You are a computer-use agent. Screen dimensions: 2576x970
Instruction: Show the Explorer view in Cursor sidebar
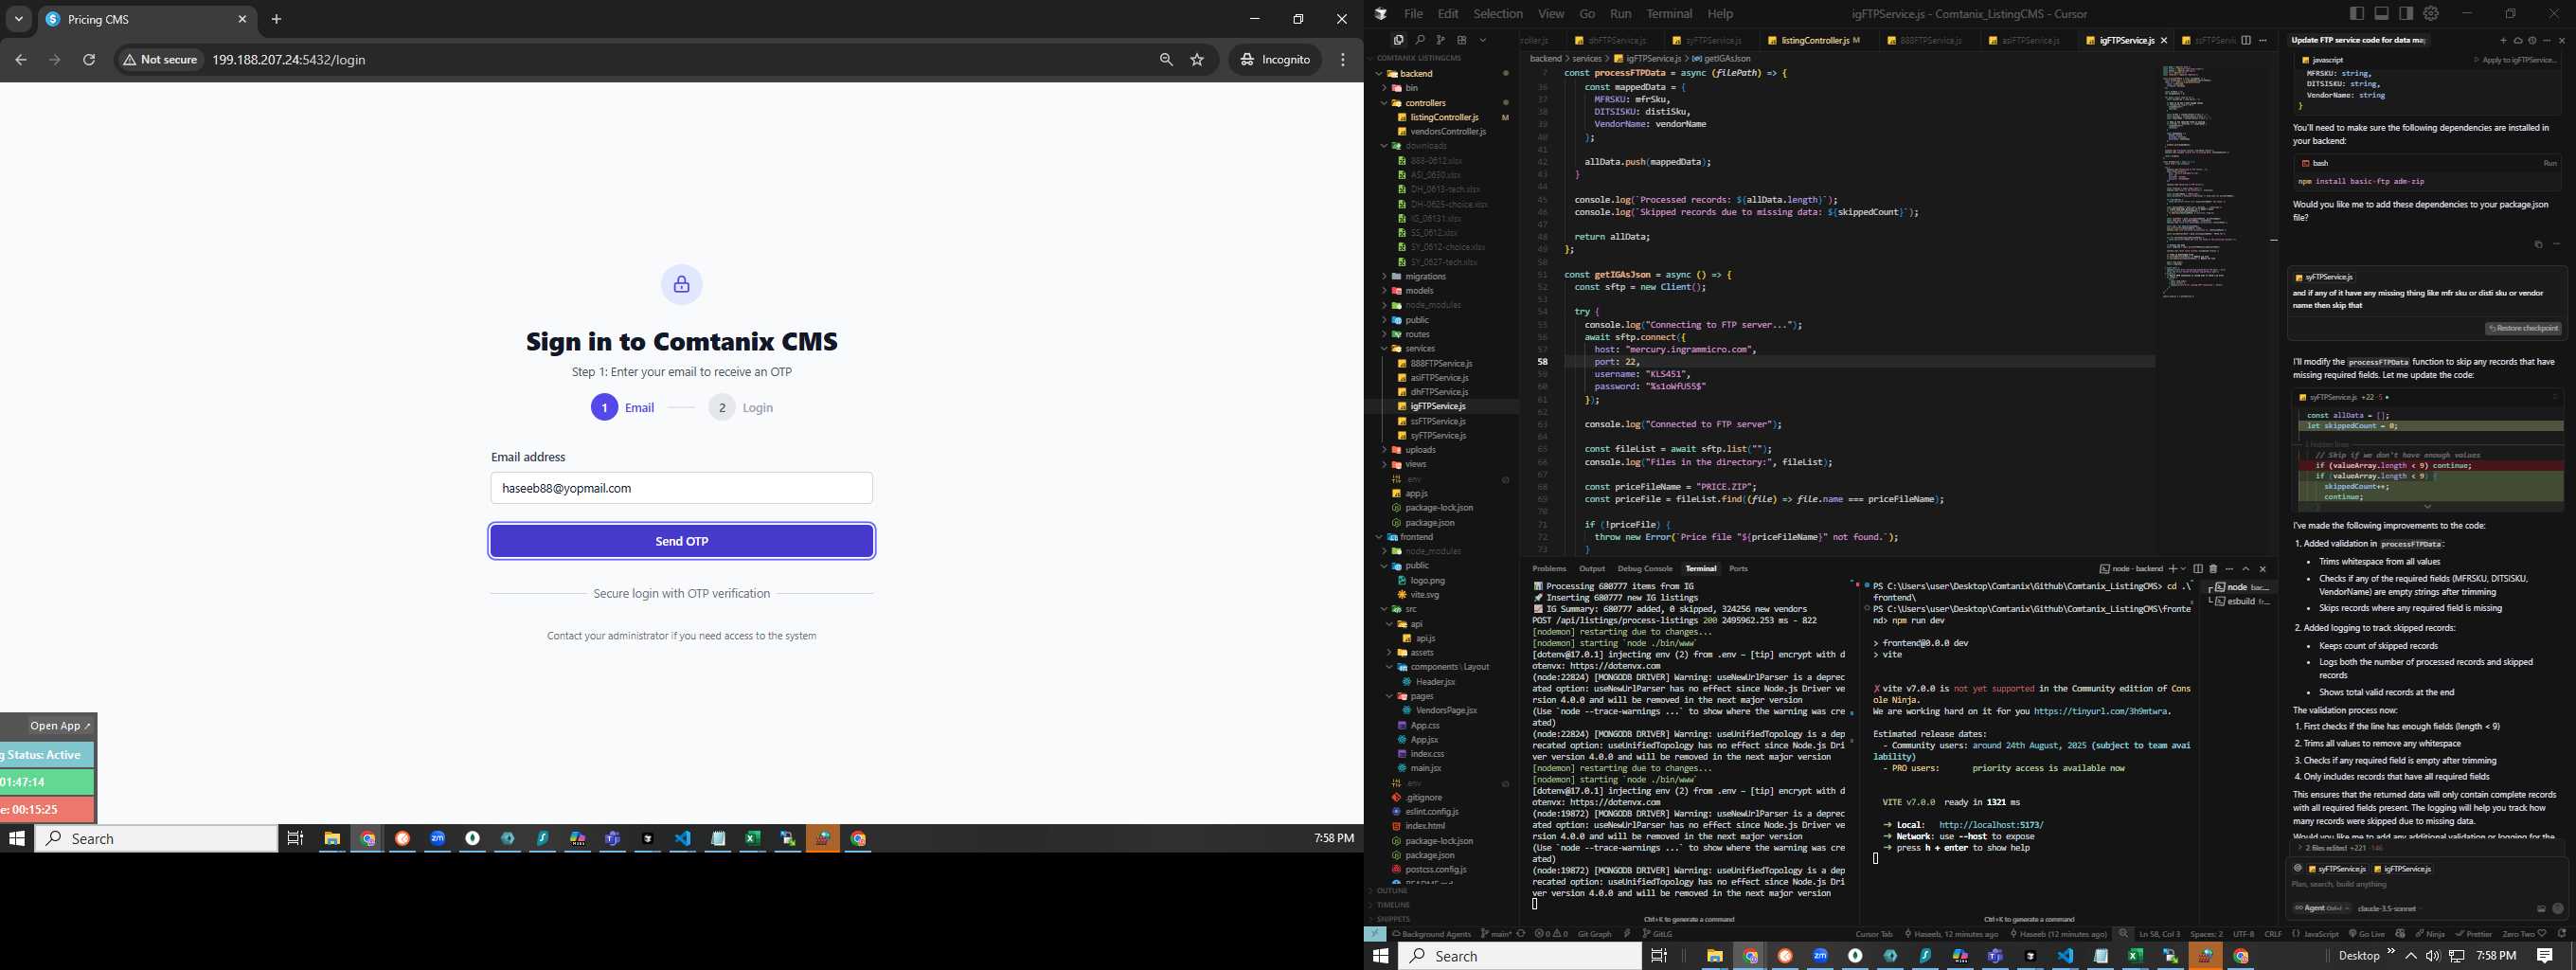click(x=1398, y=40)
